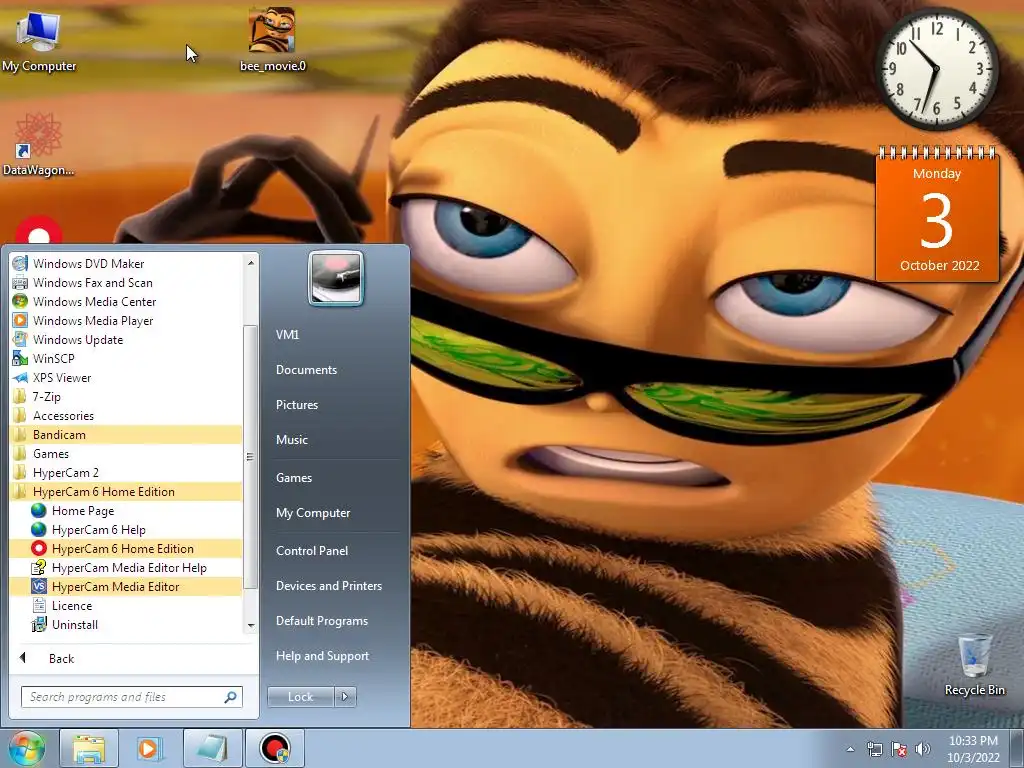This screenshot has width=1024, height=768.
Task: Select bee_movie.0 desktop file
Action: click(x=272, y=39)
